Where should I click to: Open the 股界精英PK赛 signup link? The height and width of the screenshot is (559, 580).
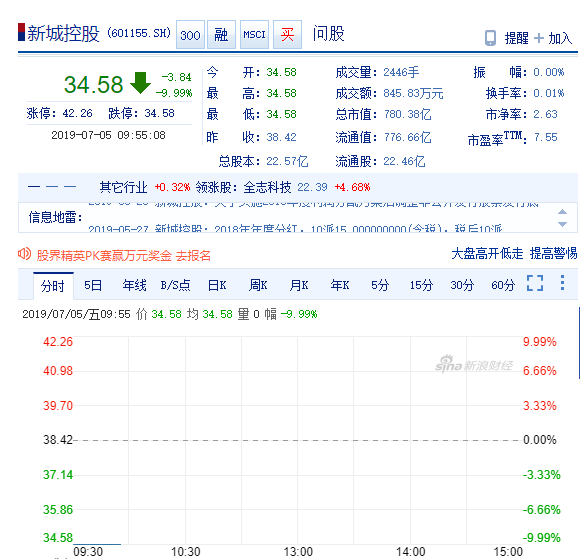click(124, 255)
